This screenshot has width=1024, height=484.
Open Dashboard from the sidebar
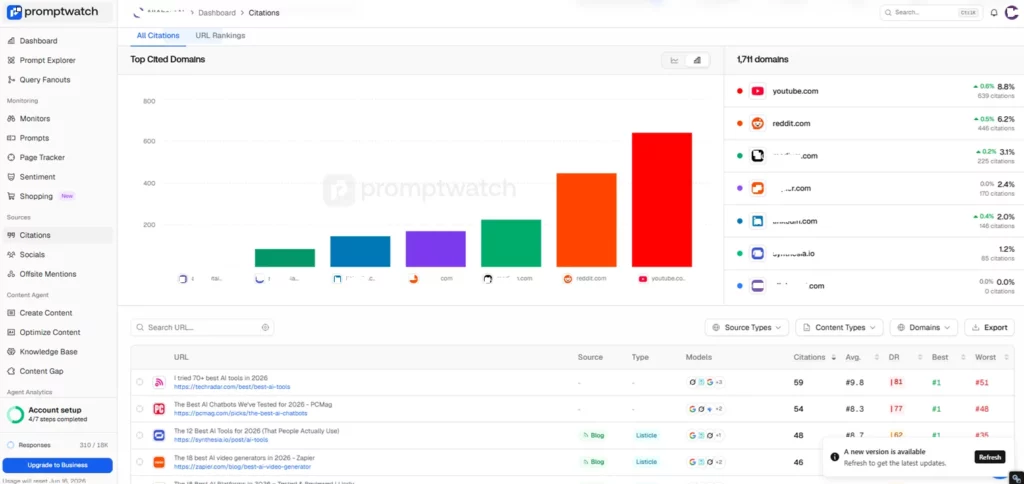coord(38,40)
